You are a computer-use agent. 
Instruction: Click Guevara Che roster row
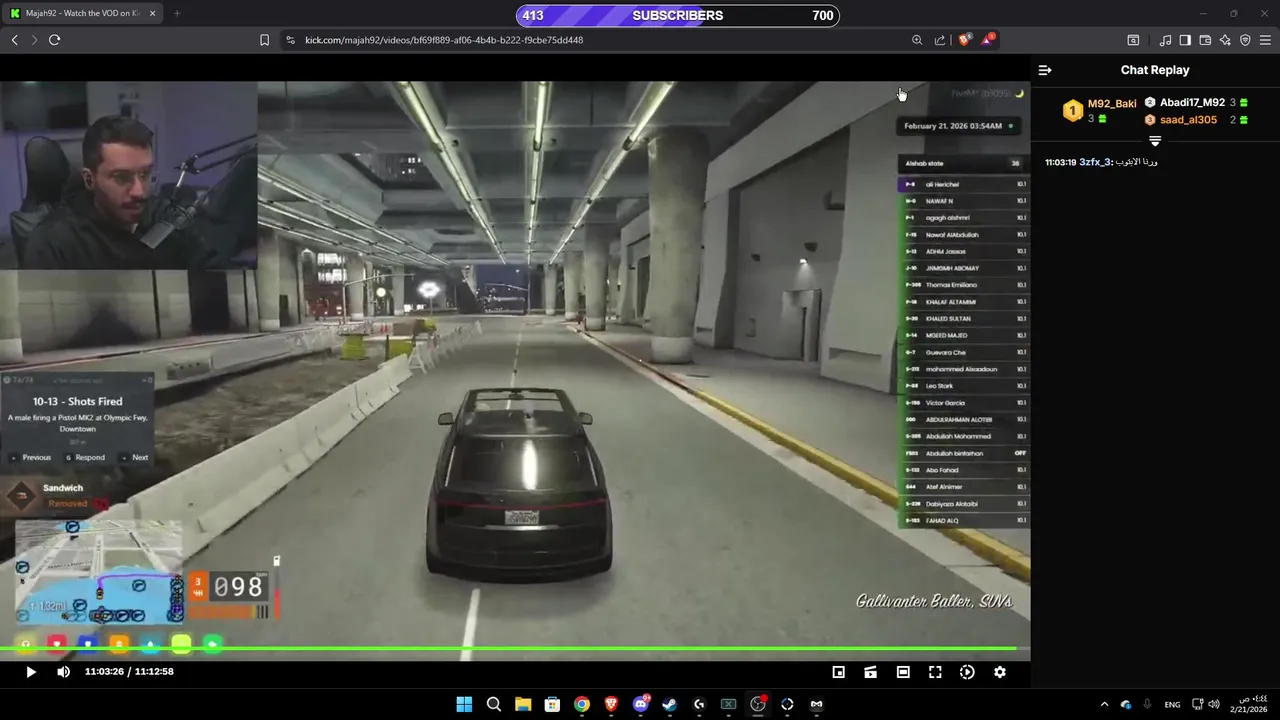coord(964,352)
